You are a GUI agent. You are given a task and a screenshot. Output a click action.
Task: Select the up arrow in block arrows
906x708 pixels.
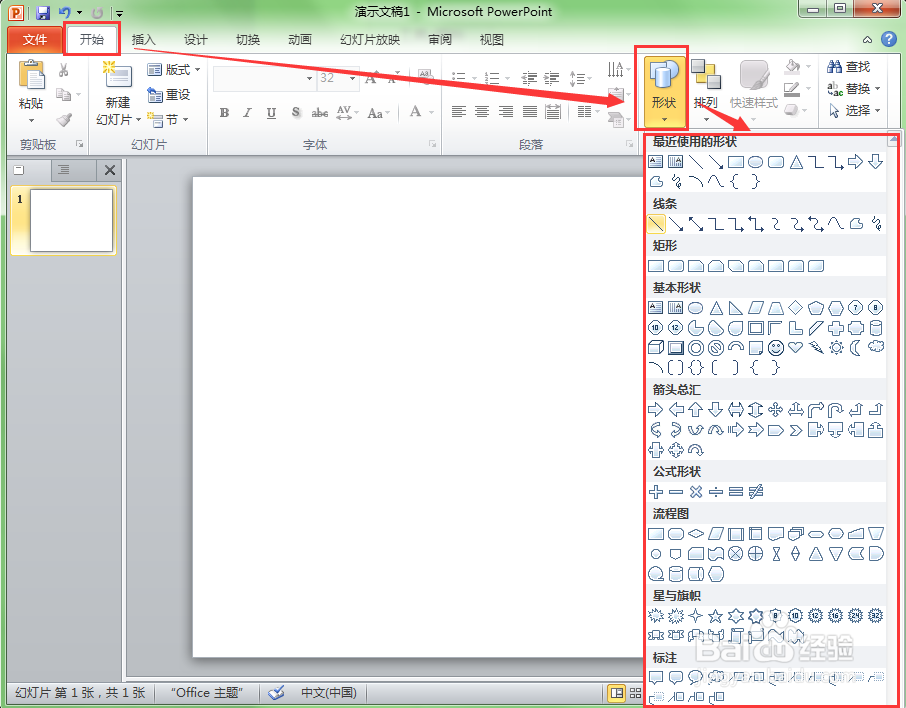coord(696,410)
